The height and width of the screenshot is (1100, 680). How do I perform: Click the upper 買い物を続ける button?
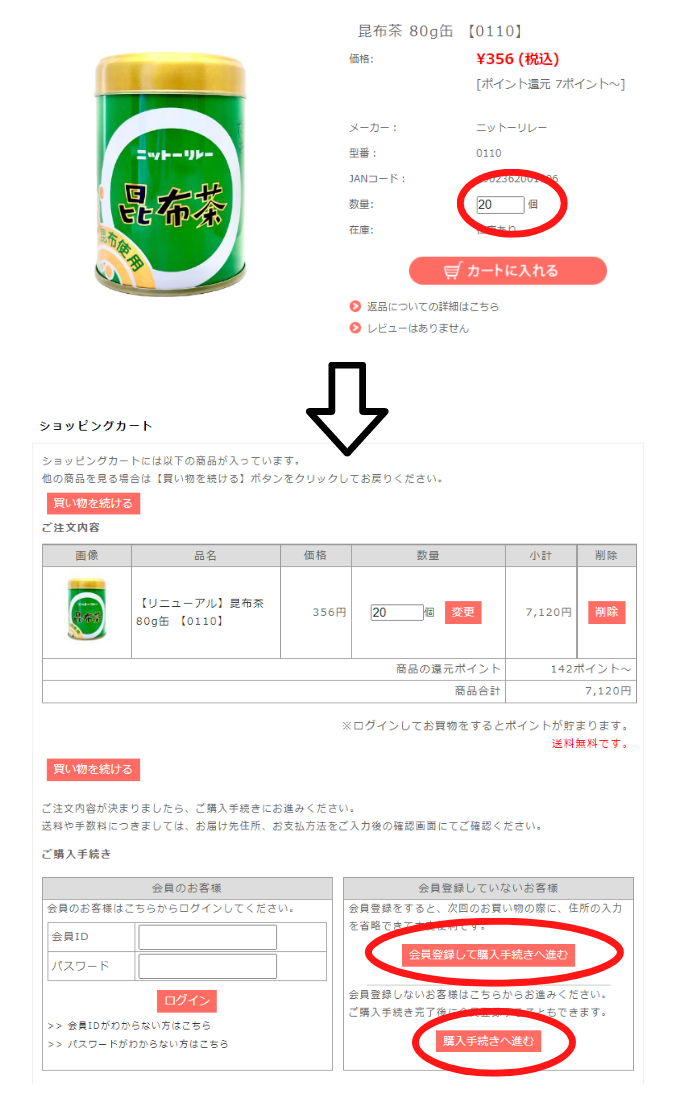(93, 503)
